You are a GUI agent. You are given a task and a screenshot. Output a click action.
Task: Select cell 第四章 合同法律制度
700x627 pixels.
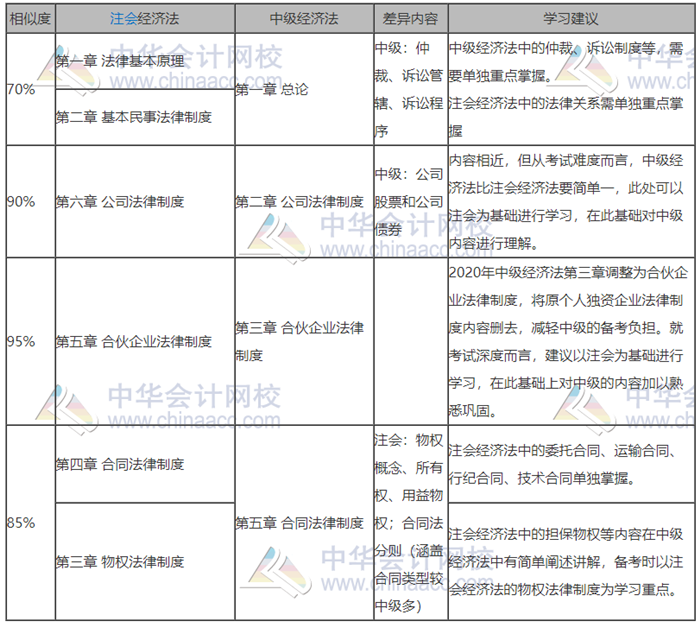[x=145, y=464]
